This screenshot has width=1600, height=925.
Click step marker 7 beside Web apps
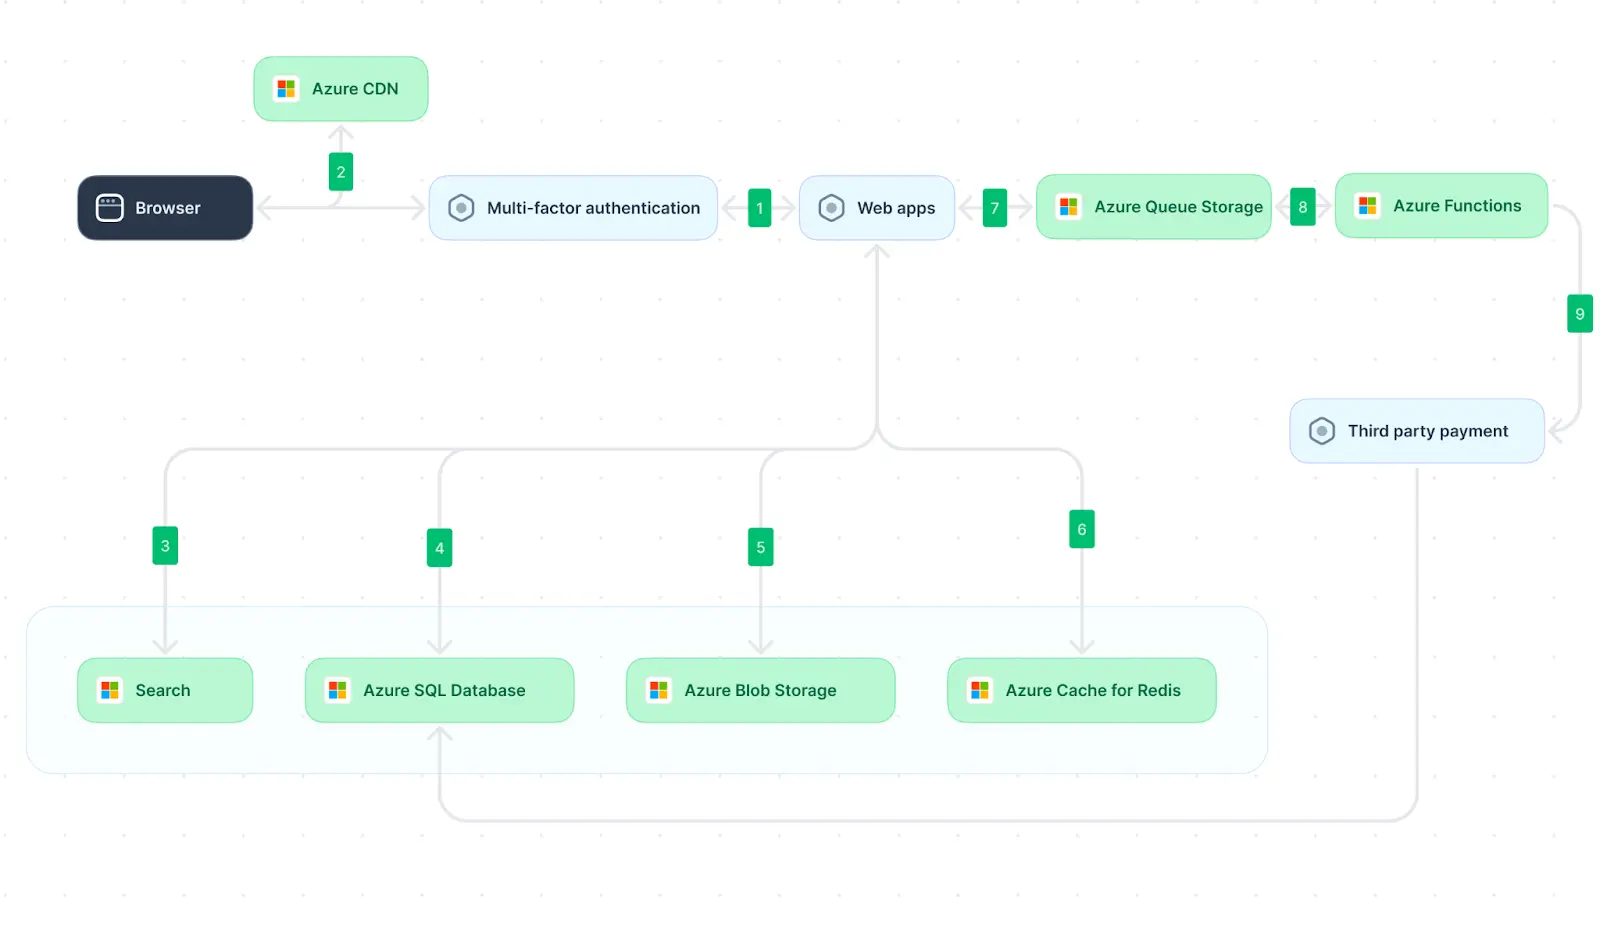point(994,208)
